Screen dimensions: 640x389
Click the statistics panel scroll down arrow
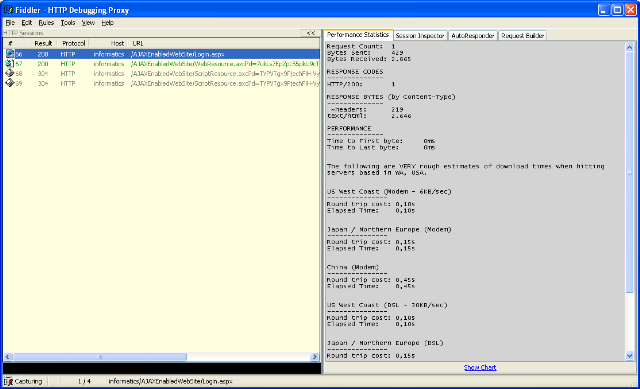[x=629, y=356]
